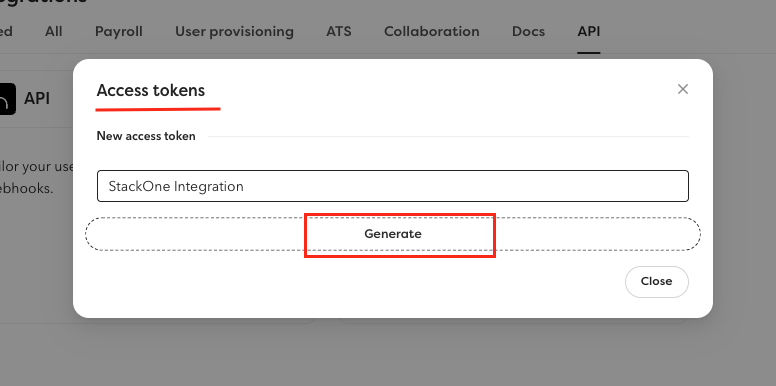
Task: Close the Access tokens dialog with X icon
Action: click(682, 89)
